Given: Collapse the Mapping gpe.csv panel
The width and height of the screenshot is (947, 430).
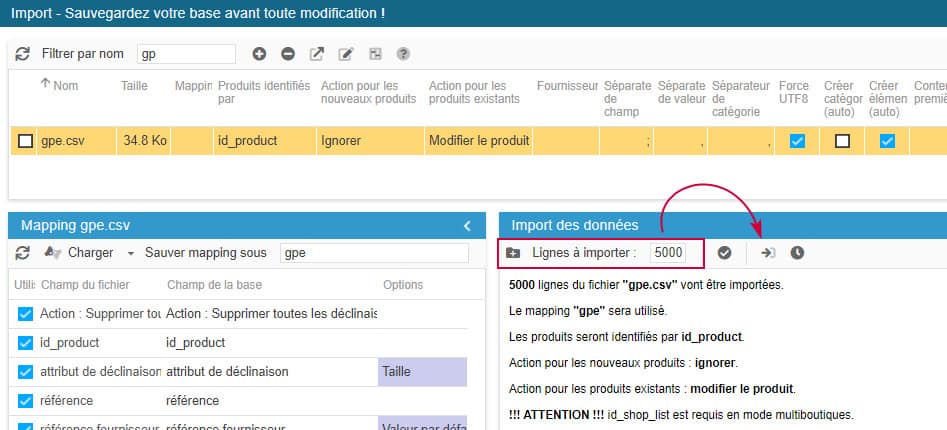Looking at the screenshot, I should (x=467, y=226).
